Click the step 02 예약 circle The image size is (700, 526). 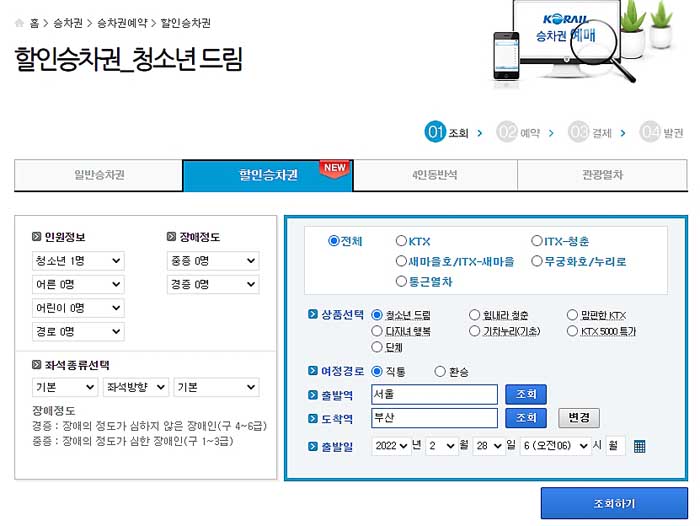(507, 132)
